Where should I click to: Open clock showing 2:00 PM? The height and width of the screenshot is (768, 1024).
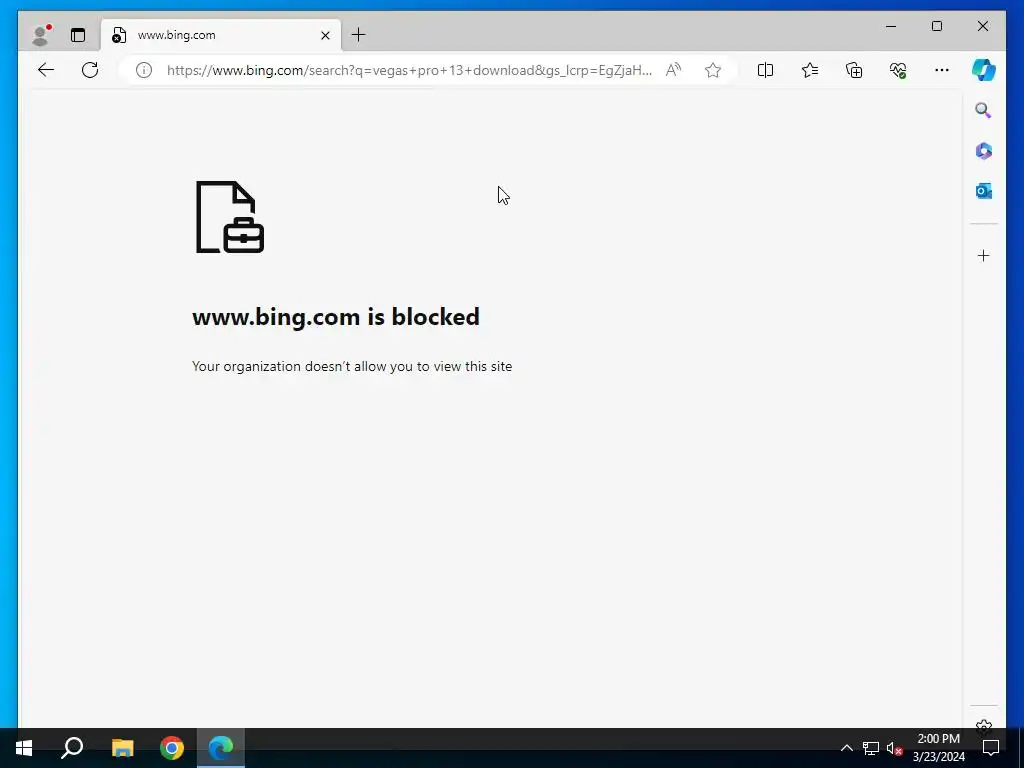click(939, 748)
